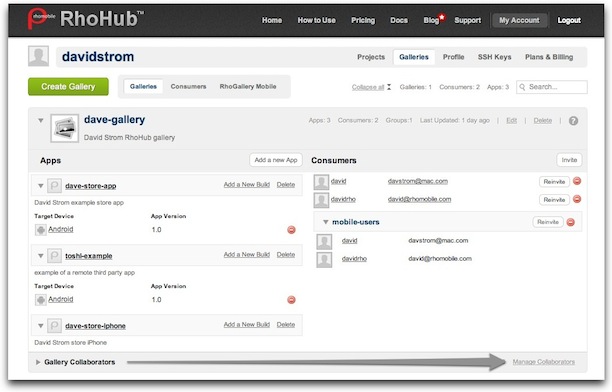Click the davidstrom profile avatar

(39, 56)
